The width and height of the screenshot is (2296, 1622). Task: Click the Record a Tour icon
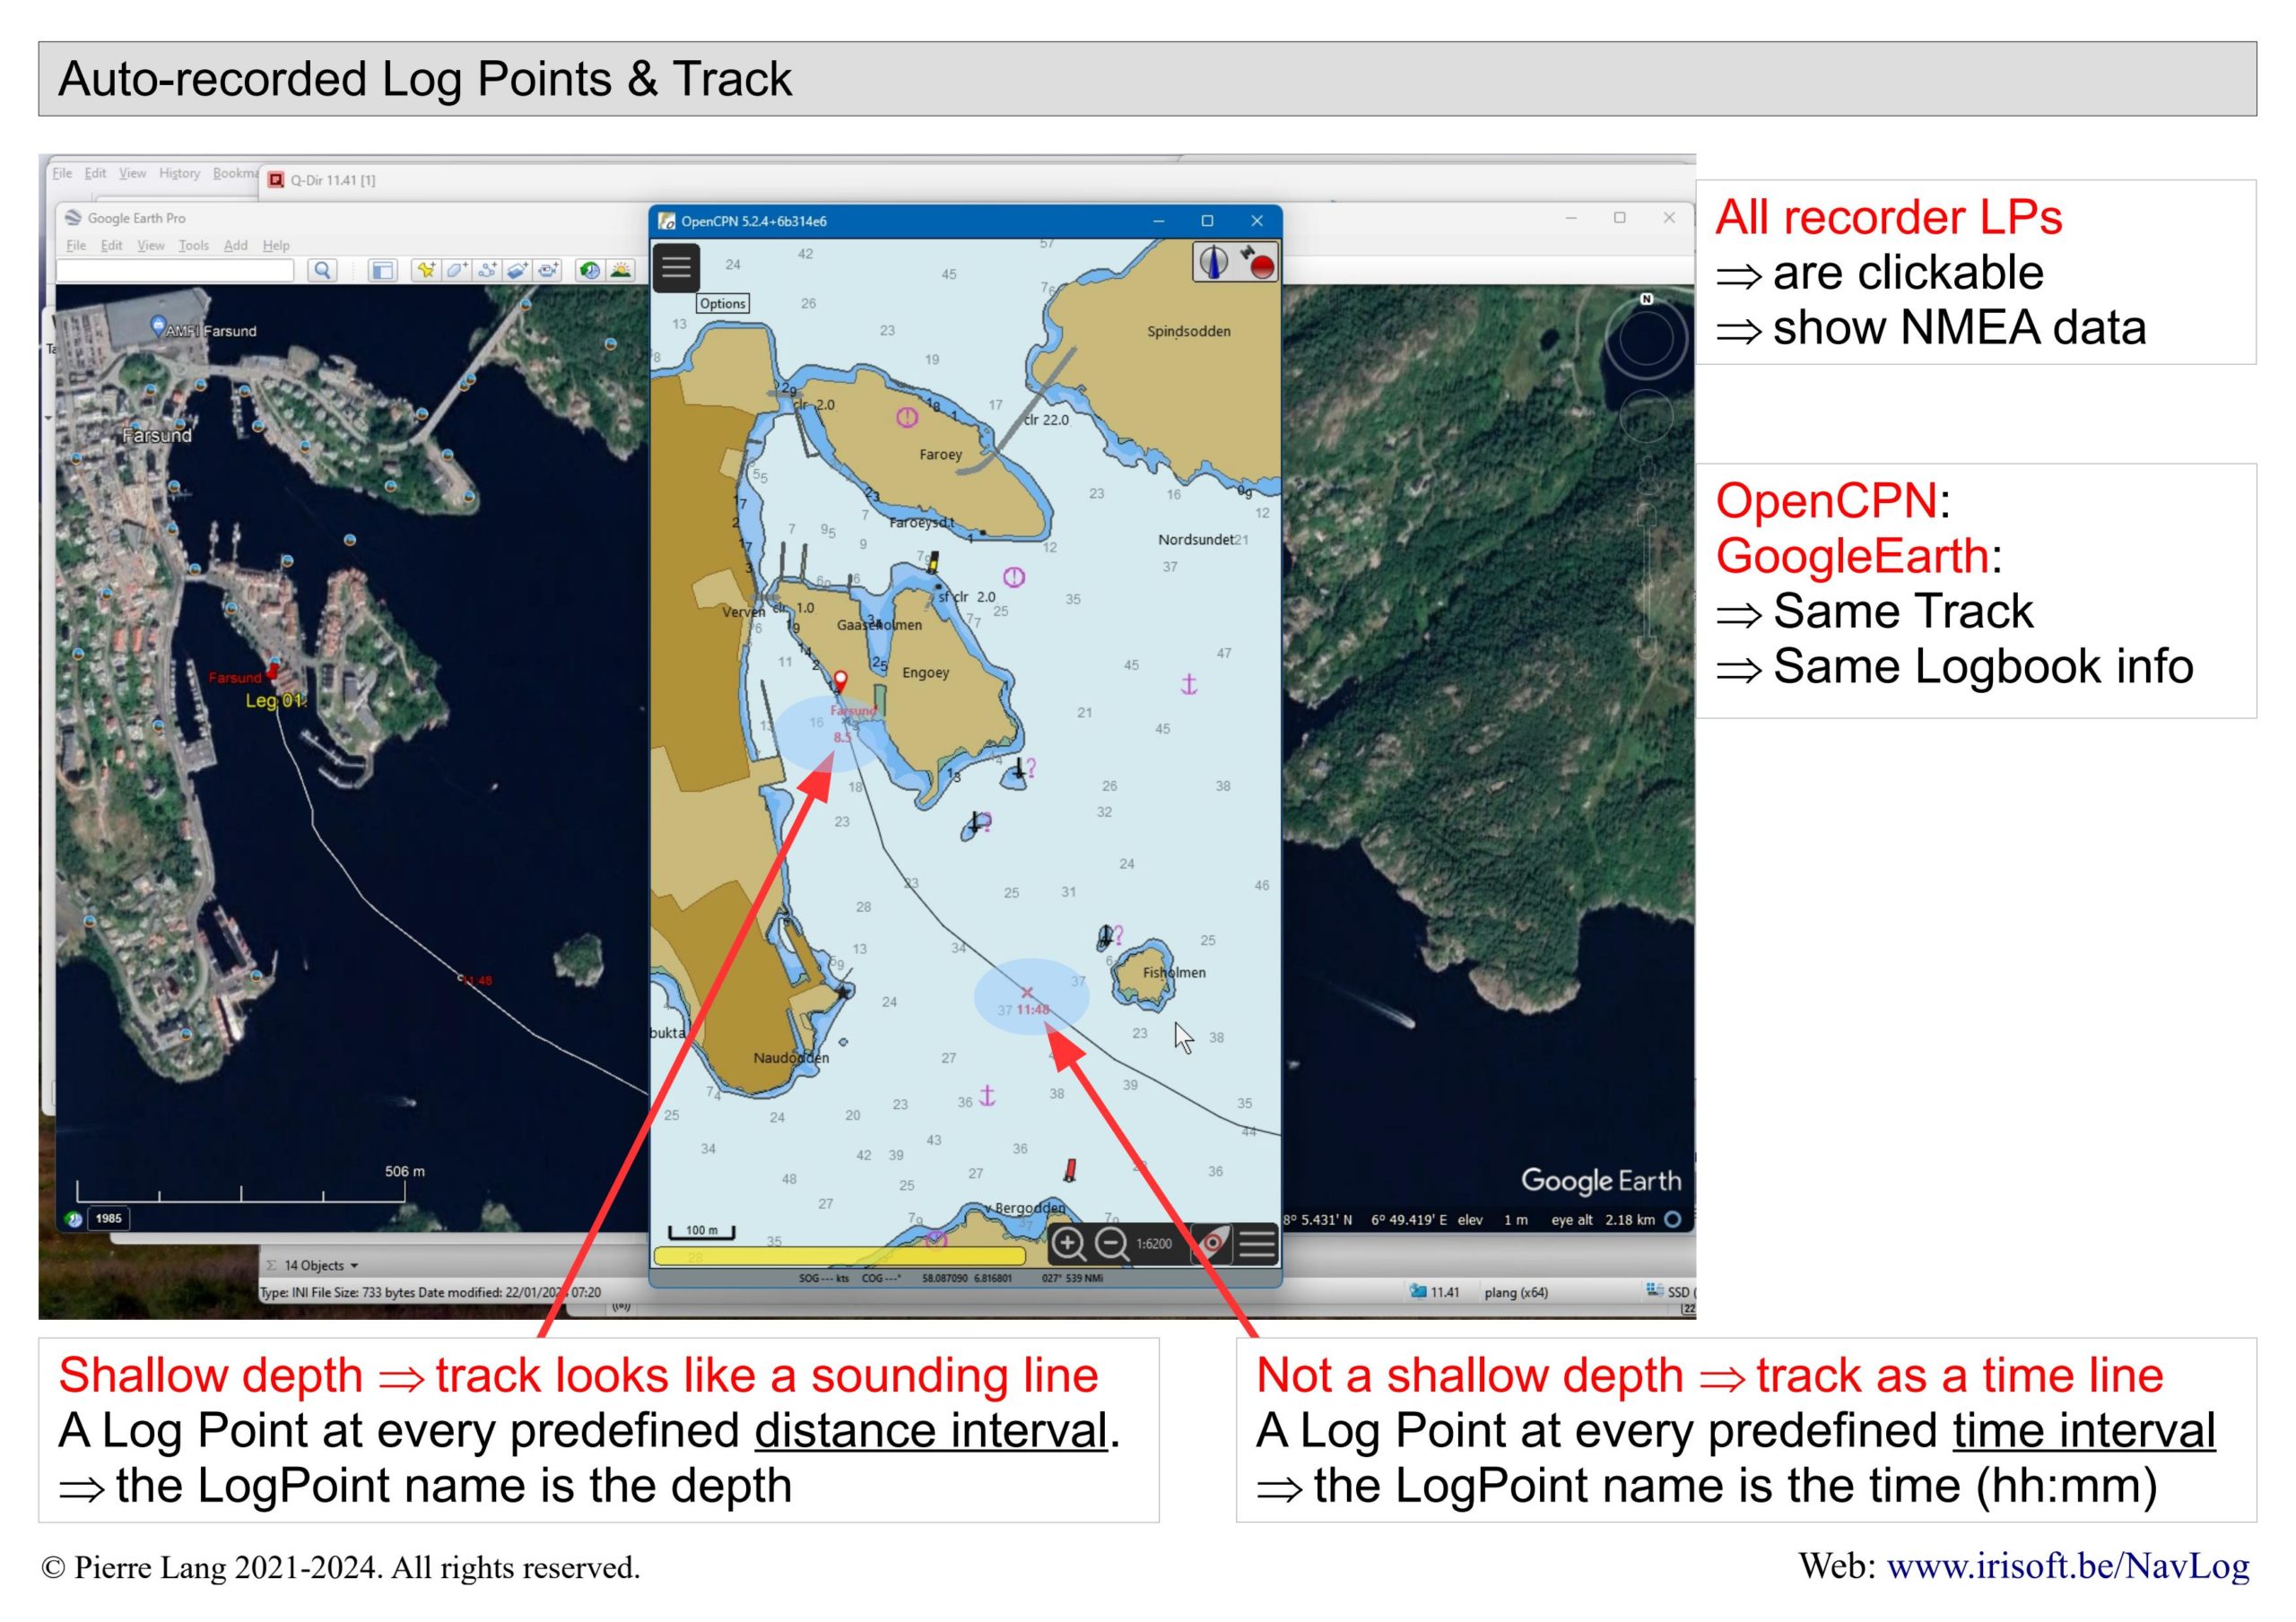548,270
